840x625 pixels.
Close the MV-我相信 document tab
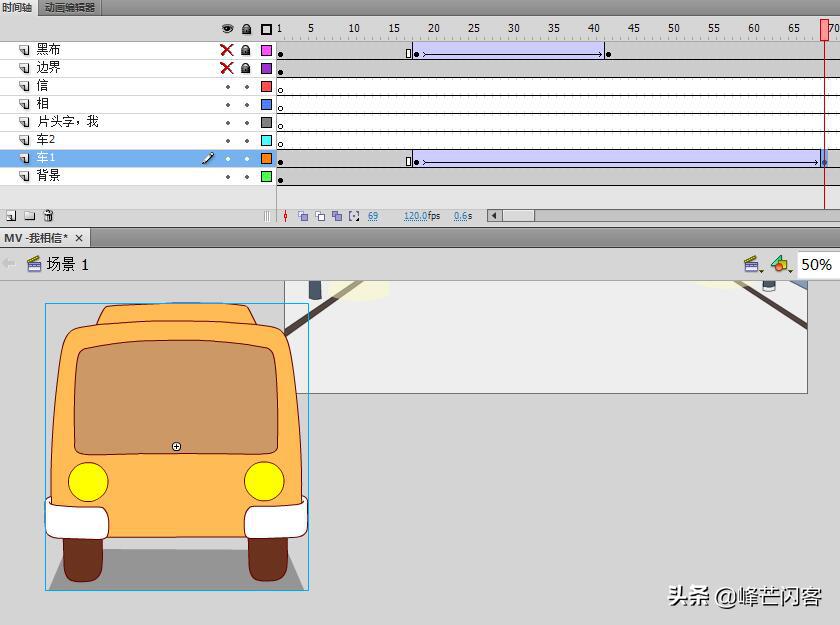pos(79,238)
